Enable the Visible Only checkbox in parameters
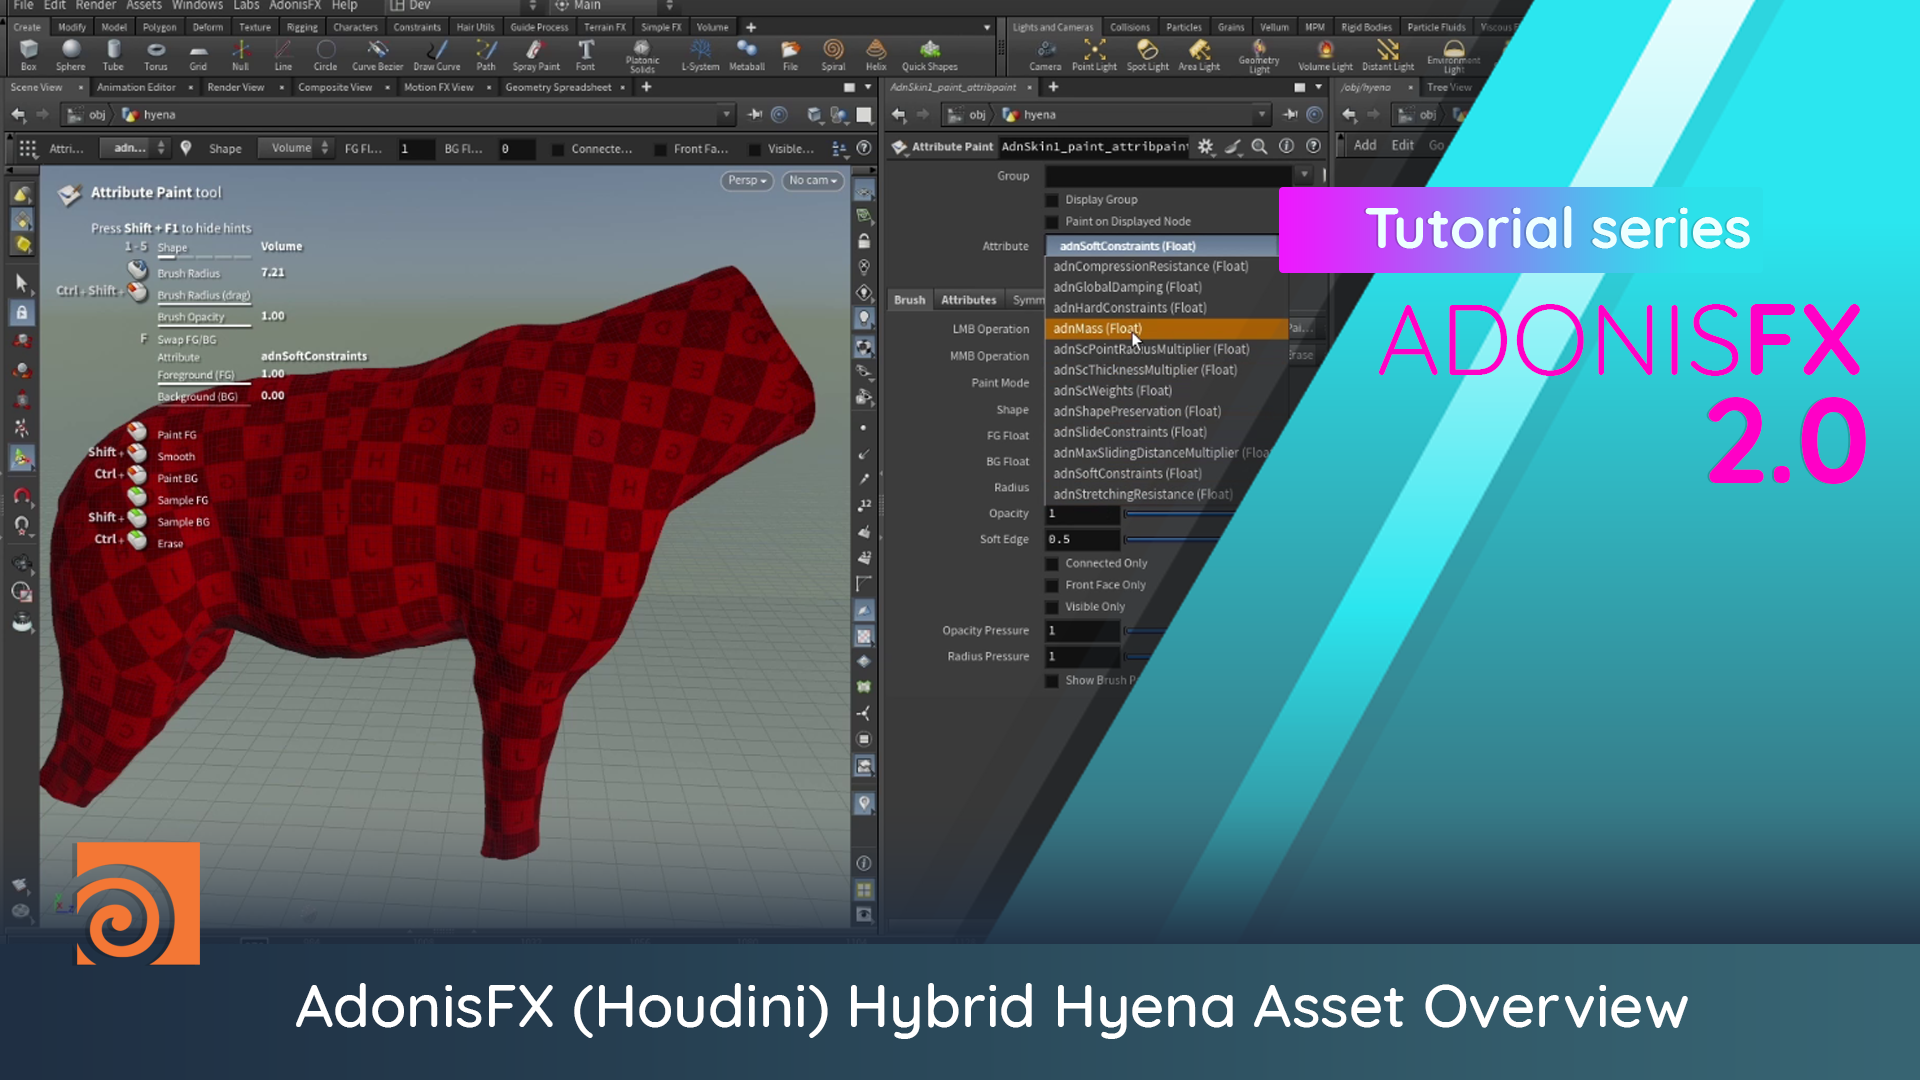 (x=1052, y=607)
